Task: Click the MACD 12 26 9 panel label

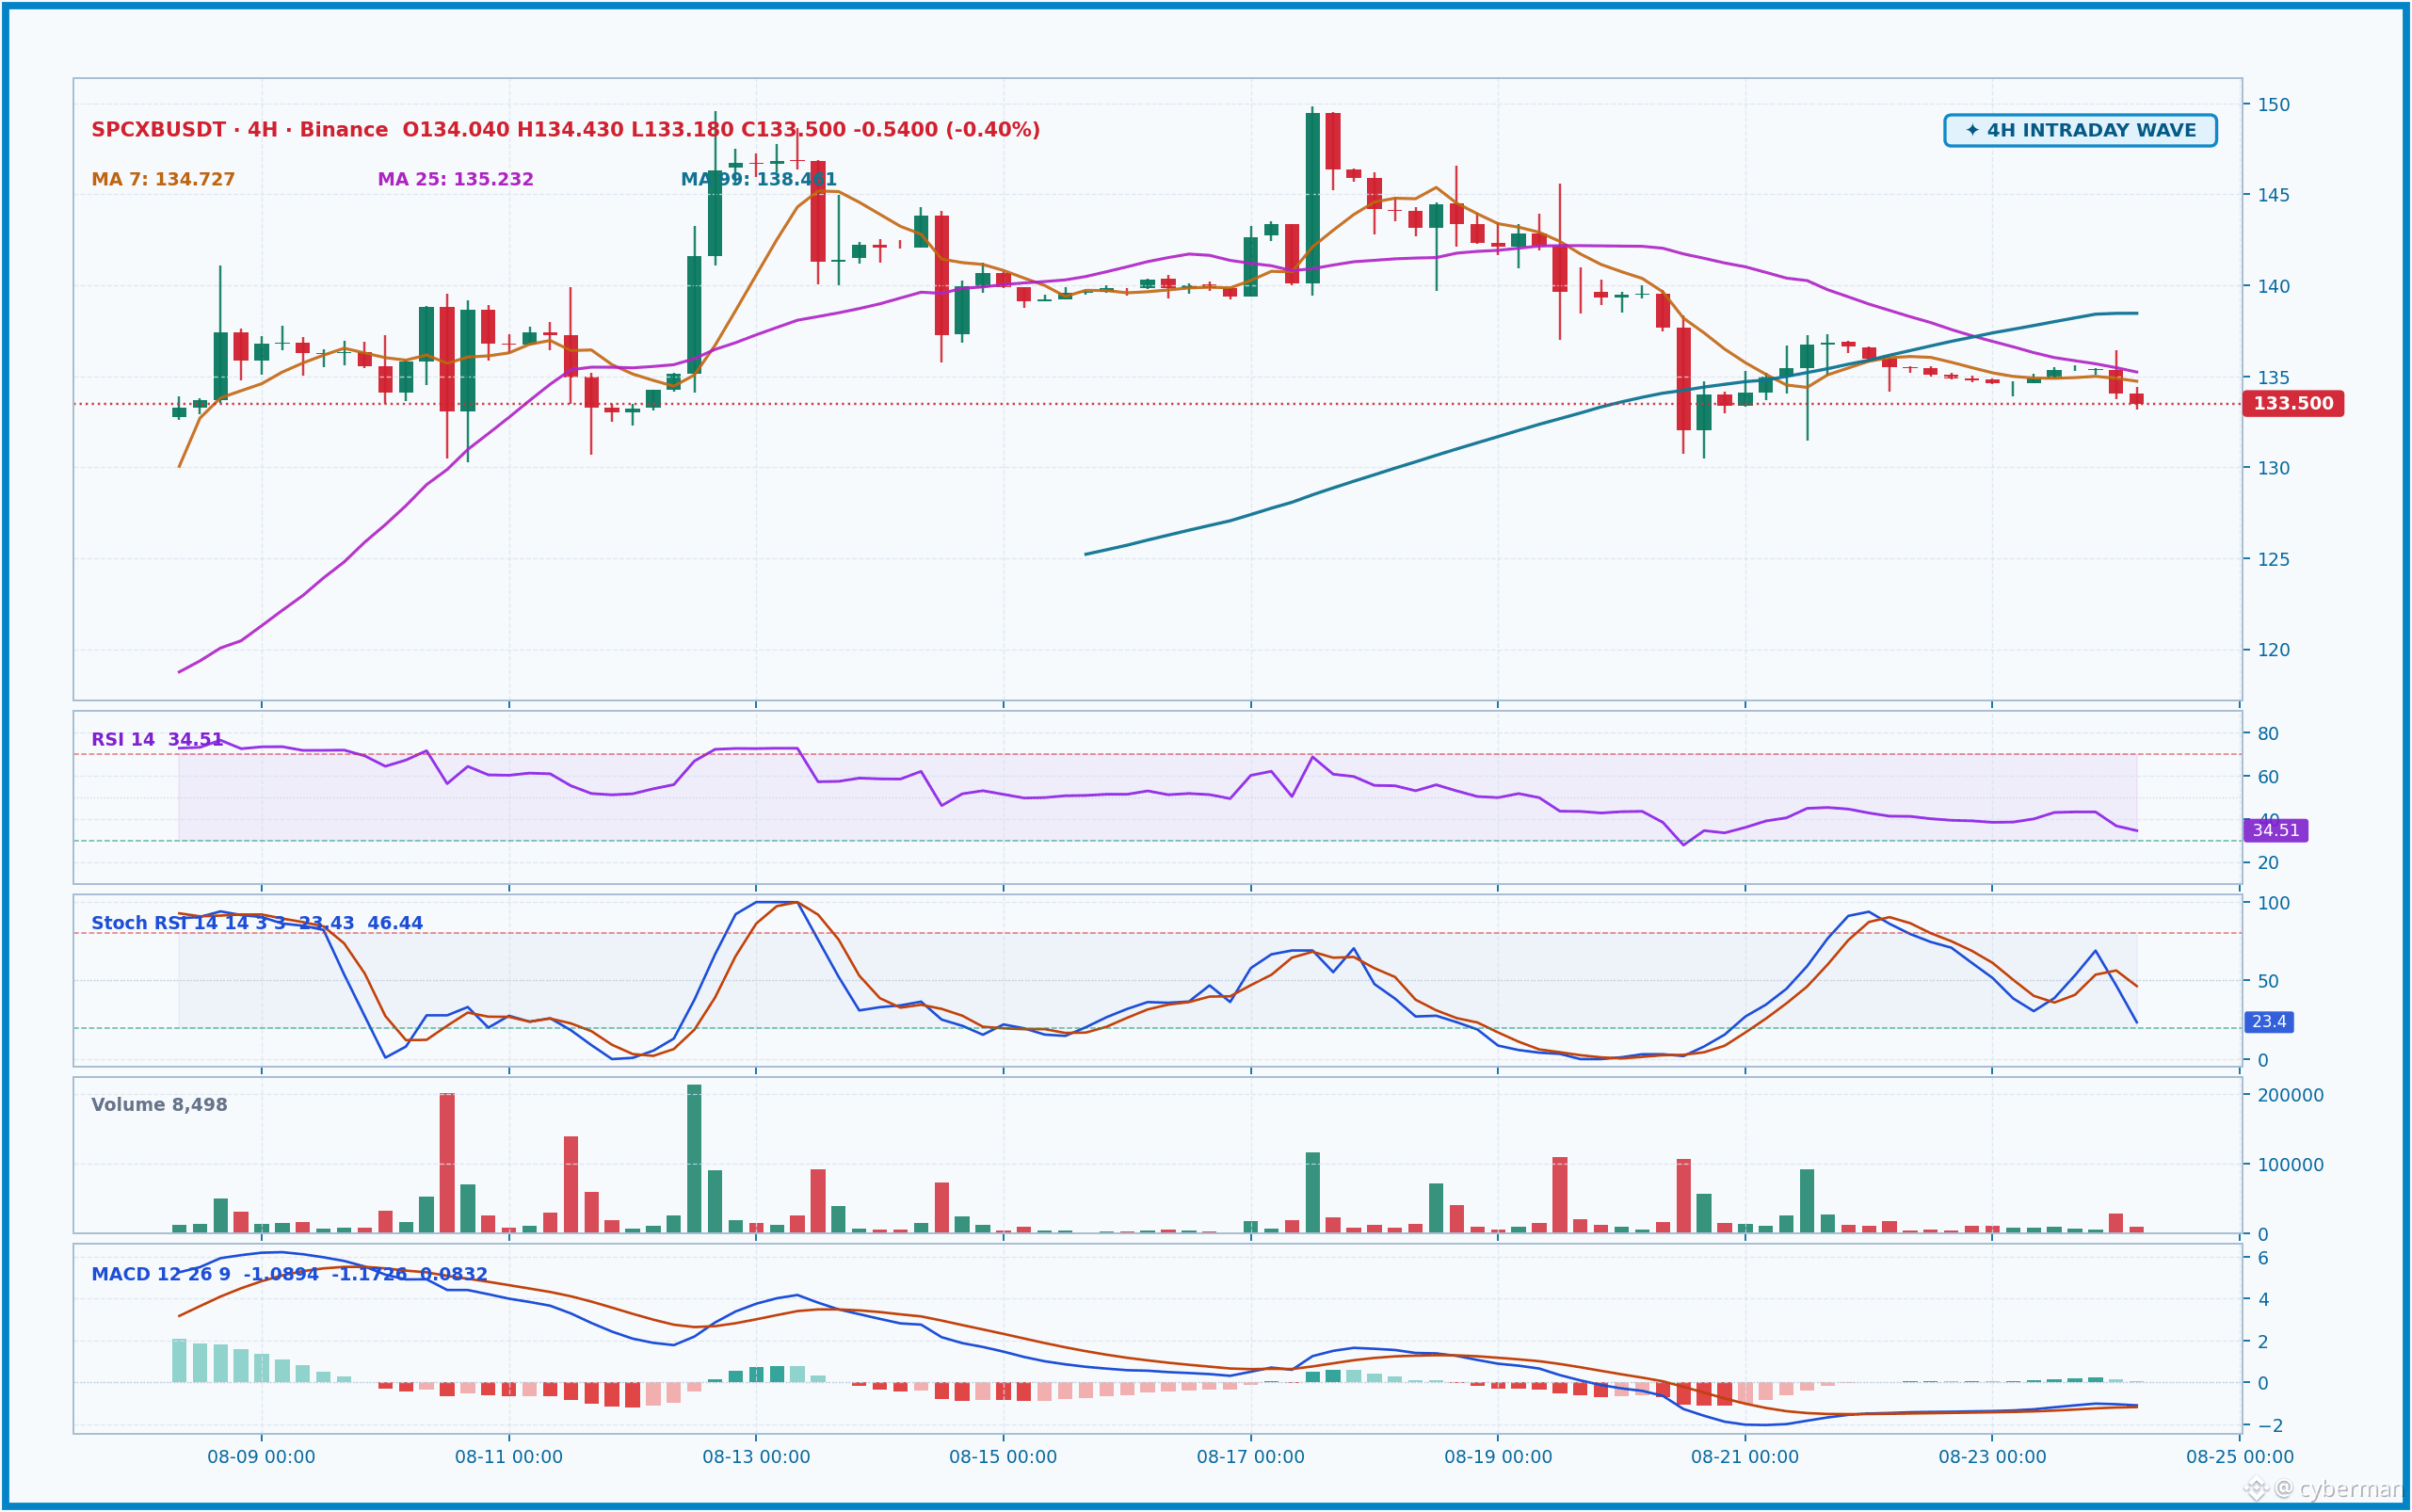Action: 289,1275
